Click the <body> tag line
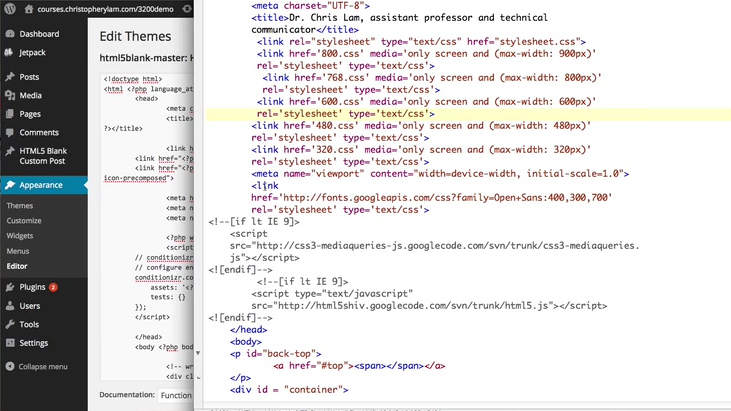Screen dimensions: 731x411 point(246,342)
